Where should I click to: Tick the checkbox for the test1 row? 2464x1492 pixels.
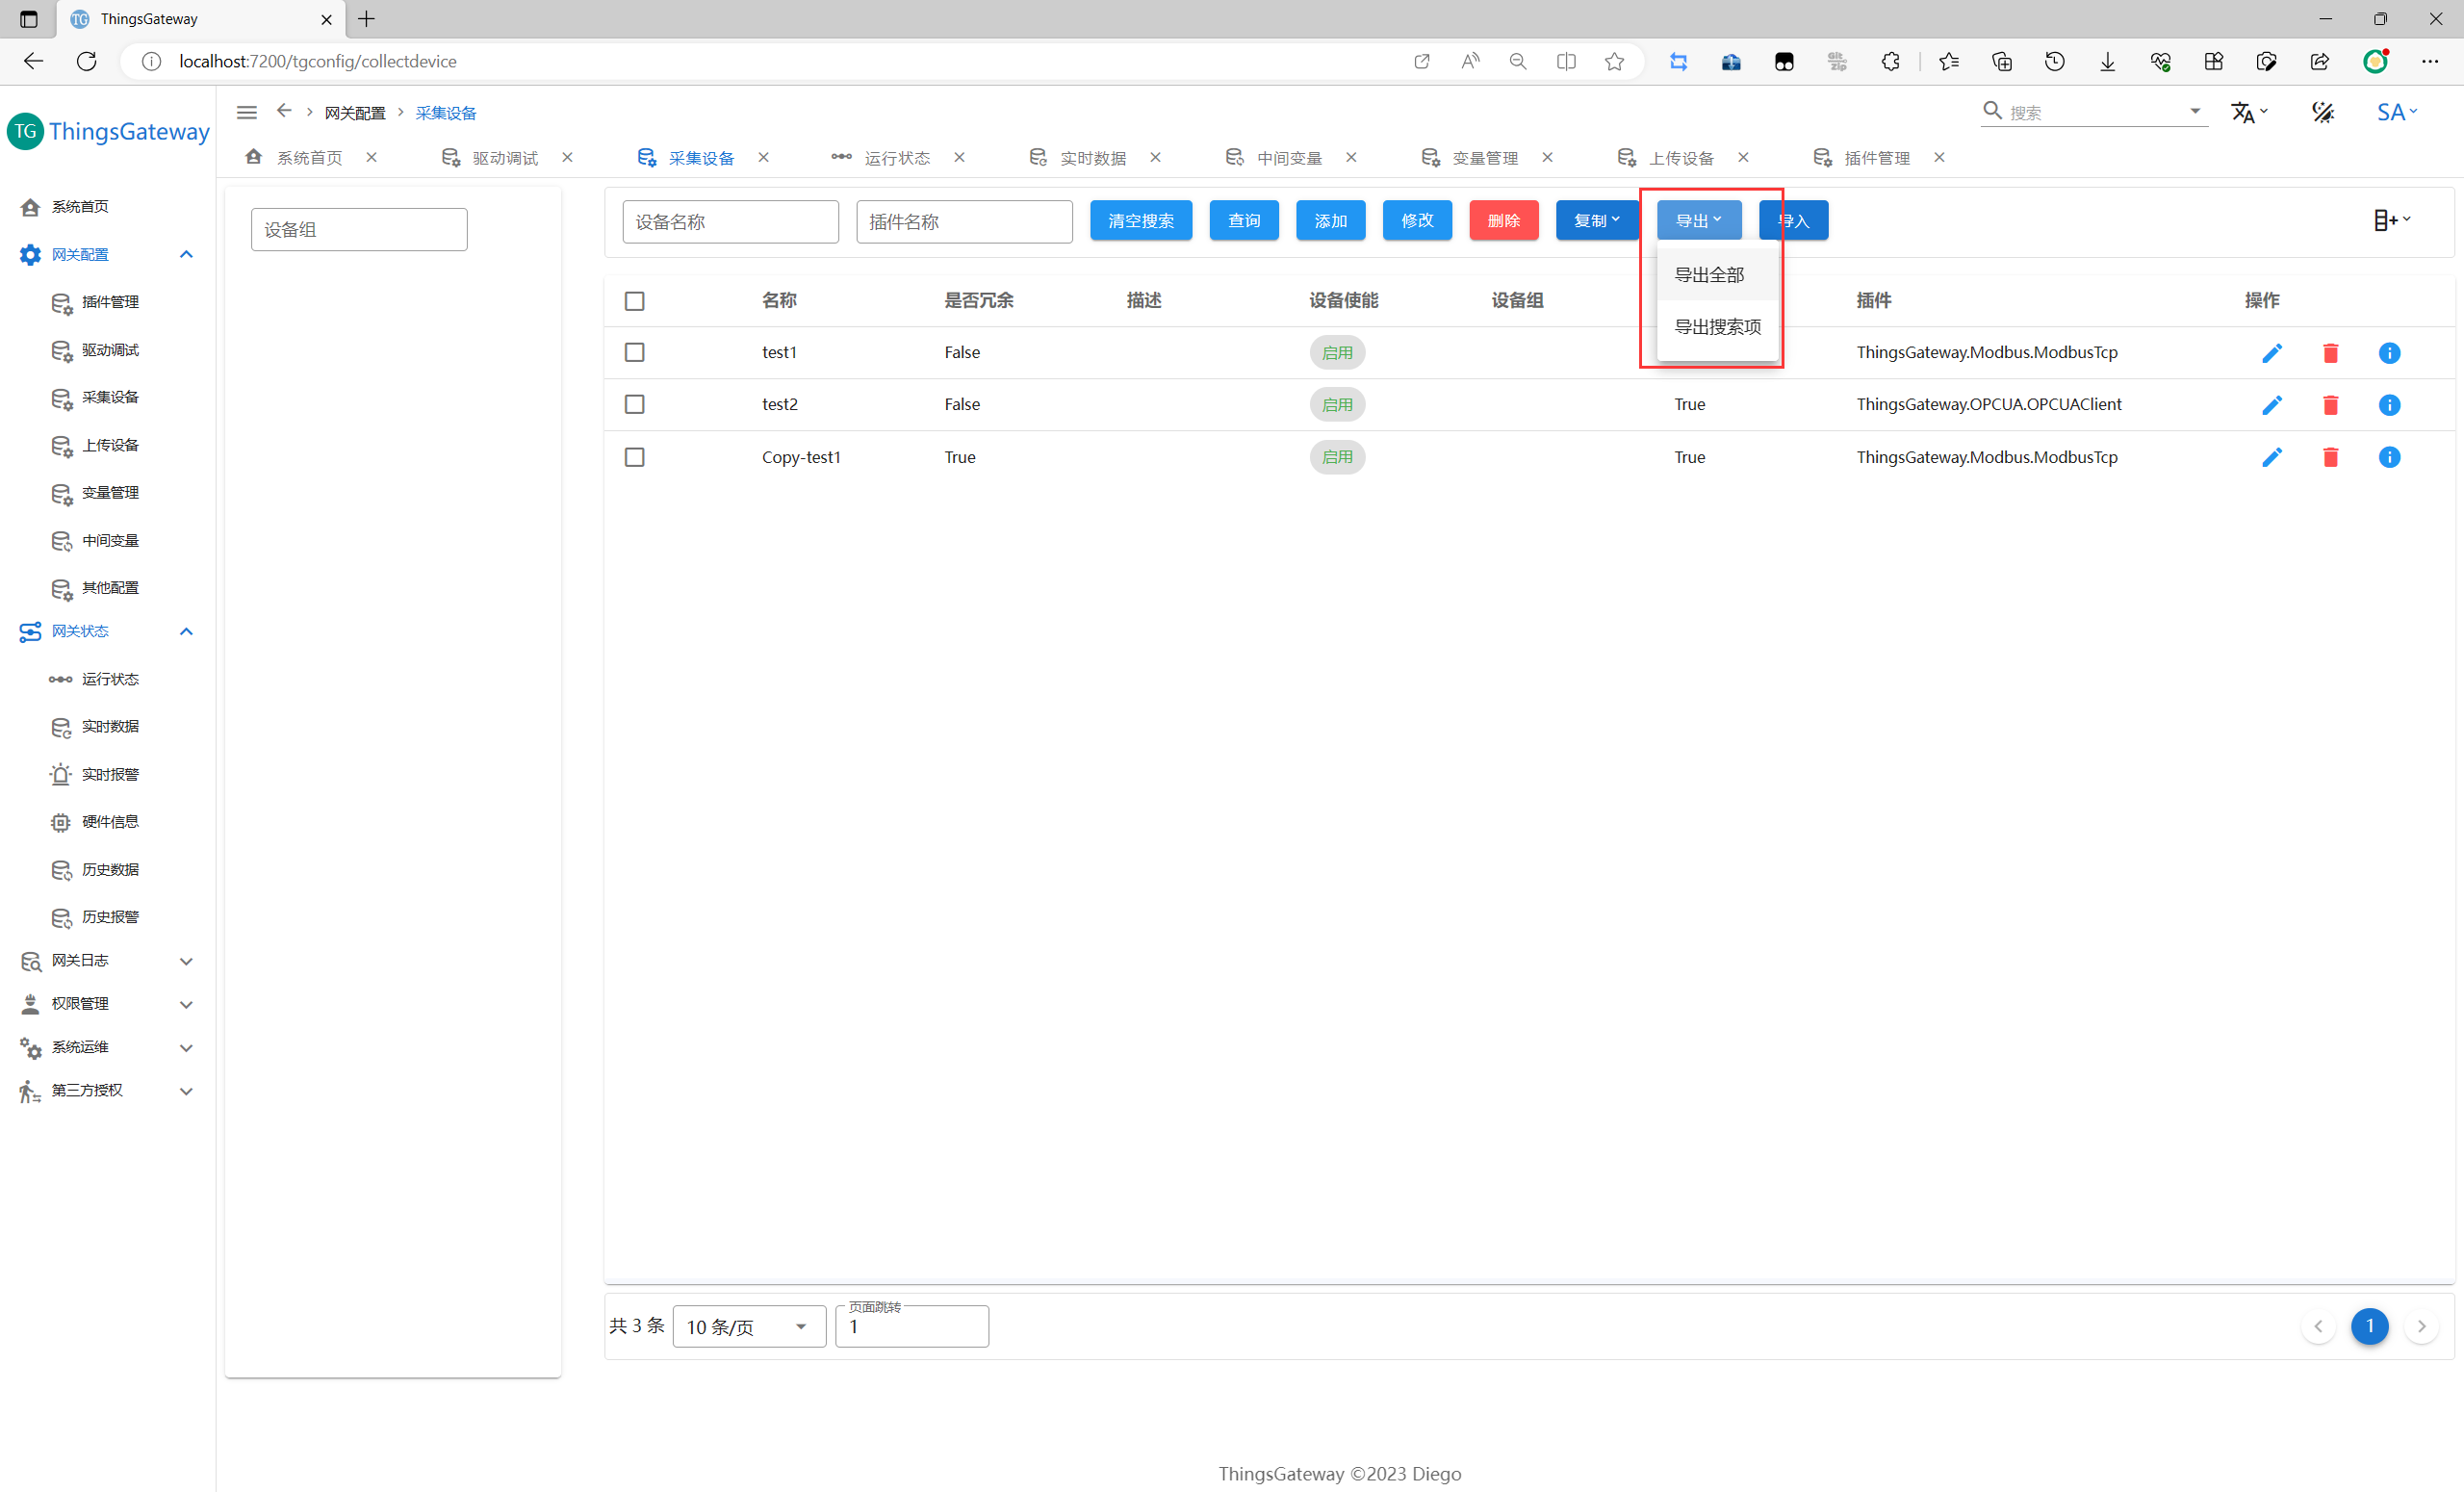634,352
